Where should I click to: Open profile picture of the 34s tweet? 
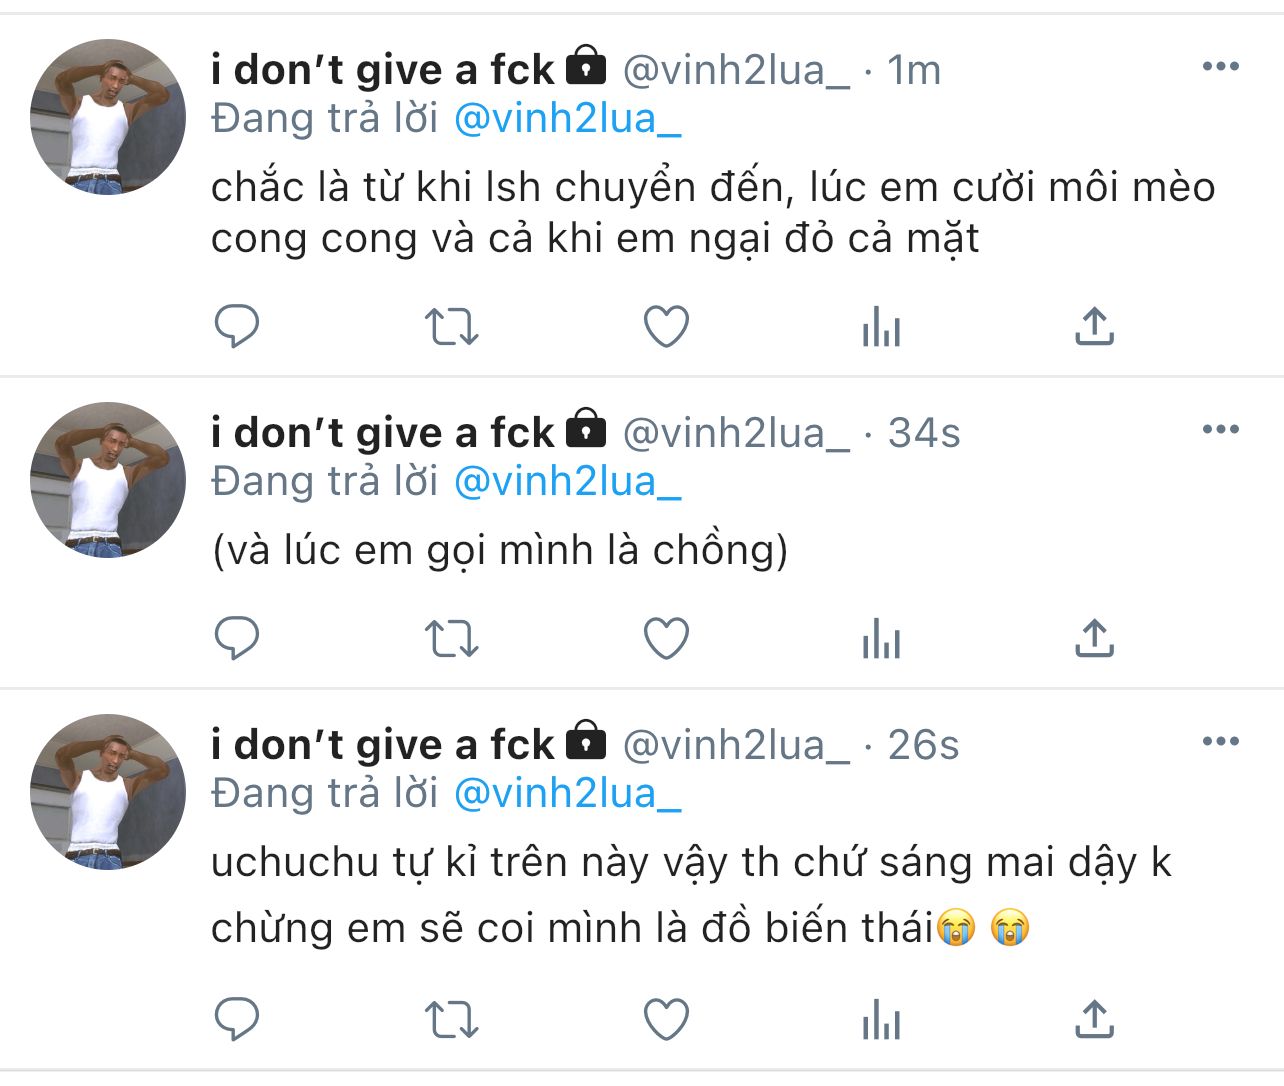[108, 480]
